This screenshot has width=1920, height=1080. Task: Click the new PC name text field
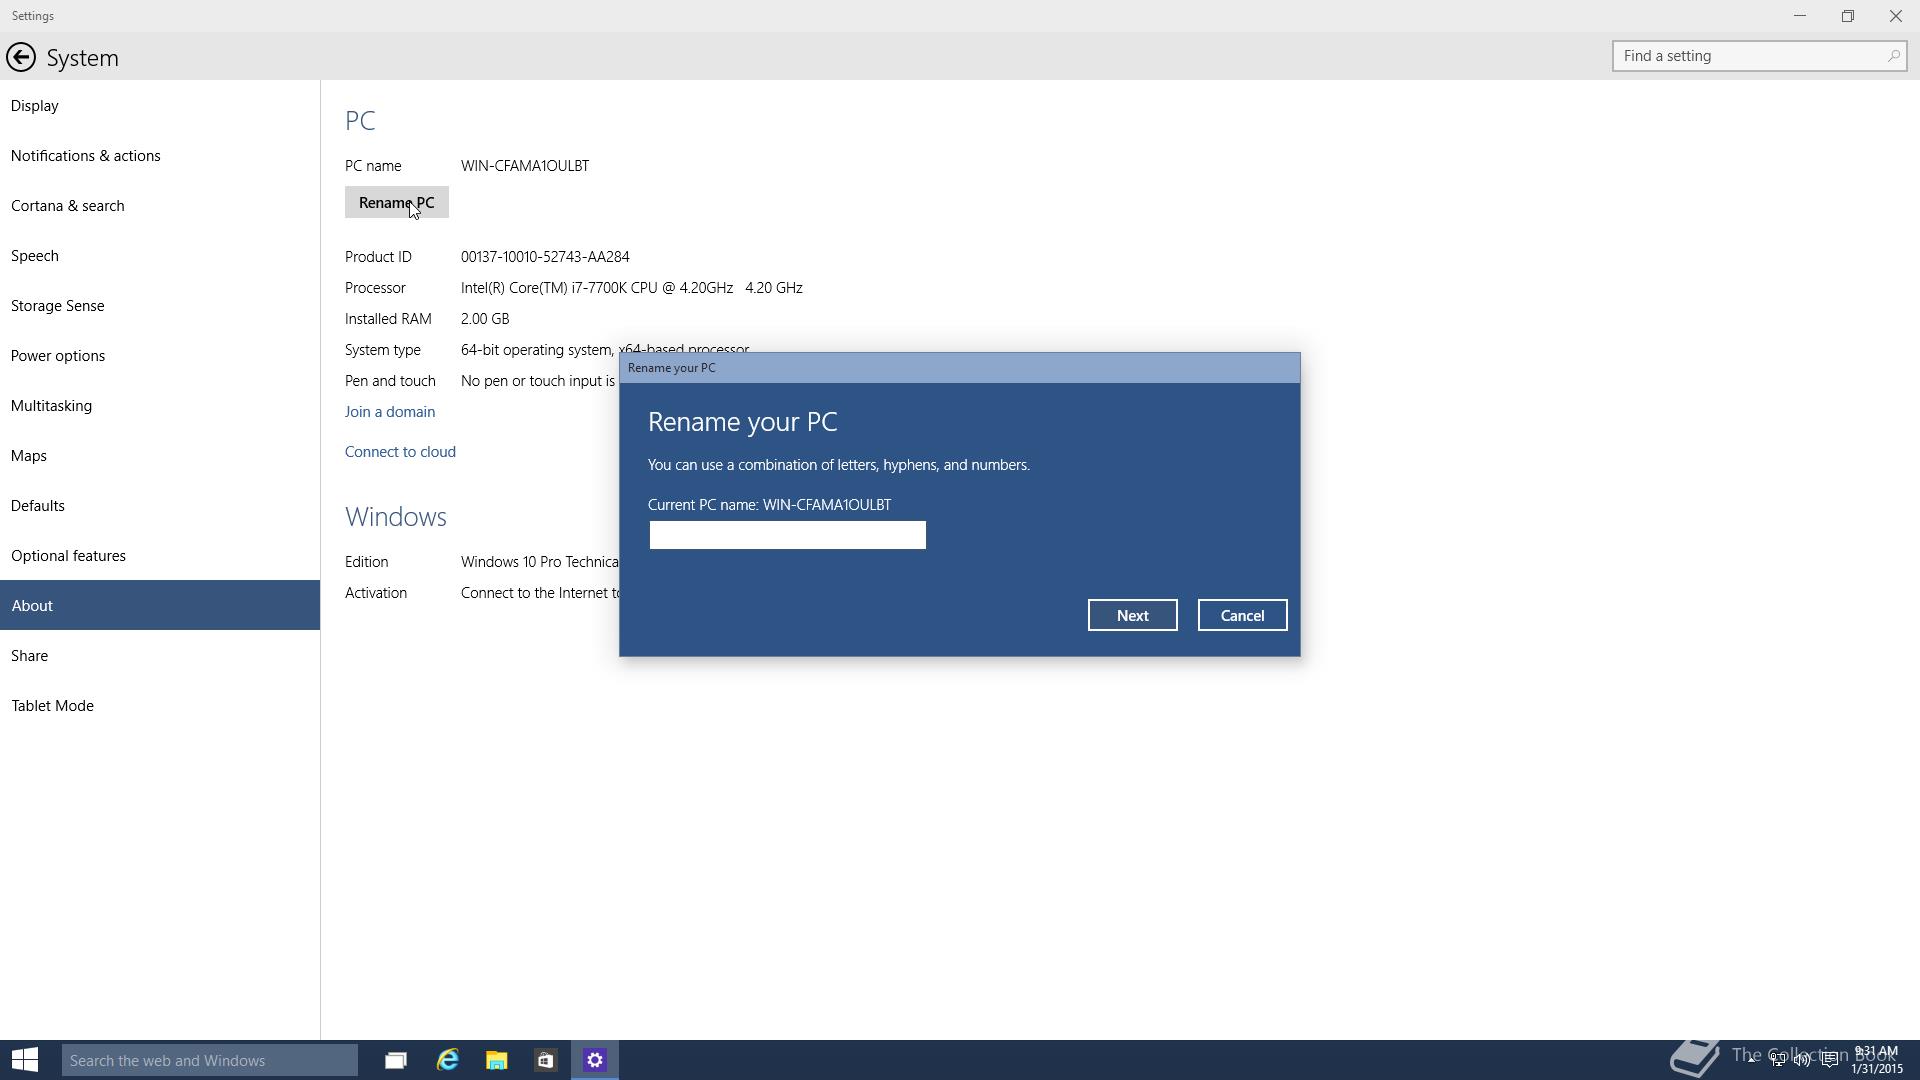(787, 535)
